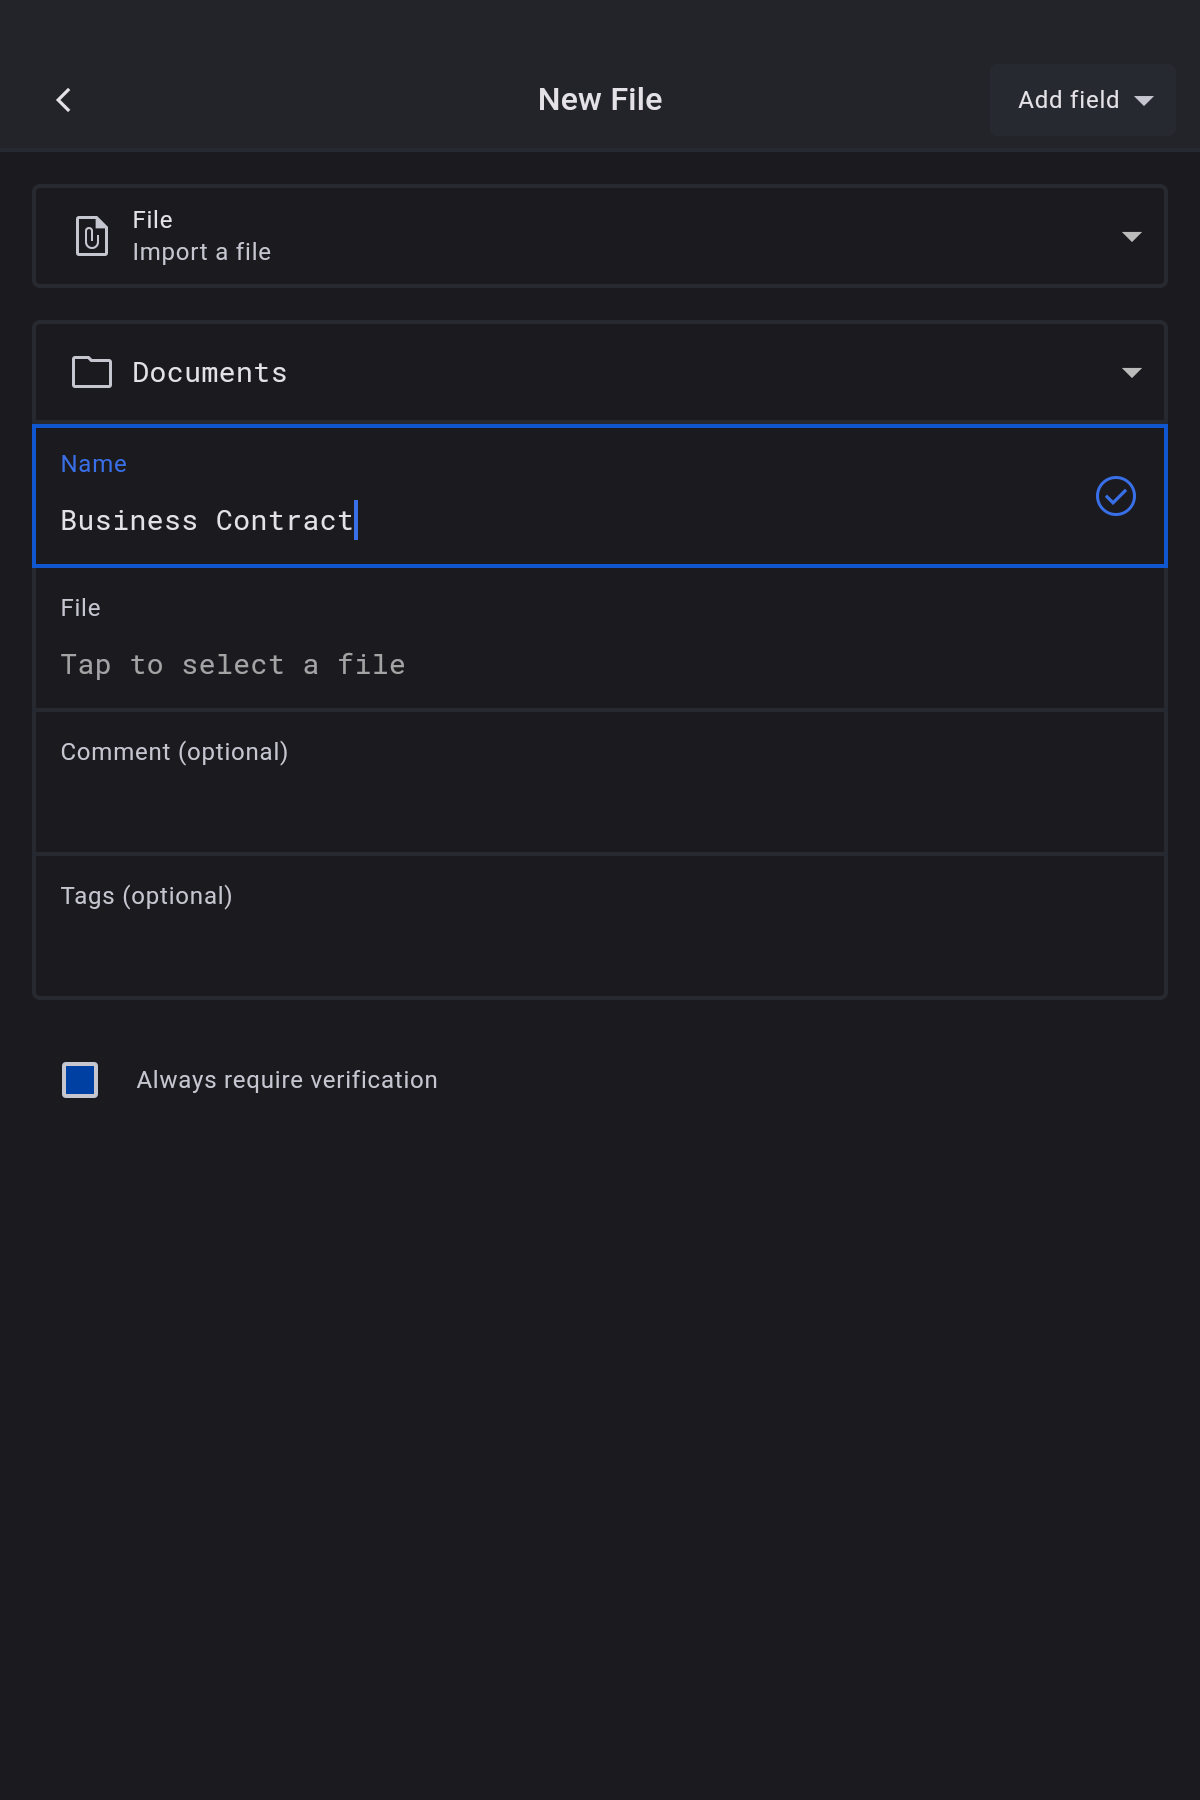Click the 'Always require verification' label text
Image resolution: width=1200 pixels, height=1800 pixels.
(x=287, y=1080)
